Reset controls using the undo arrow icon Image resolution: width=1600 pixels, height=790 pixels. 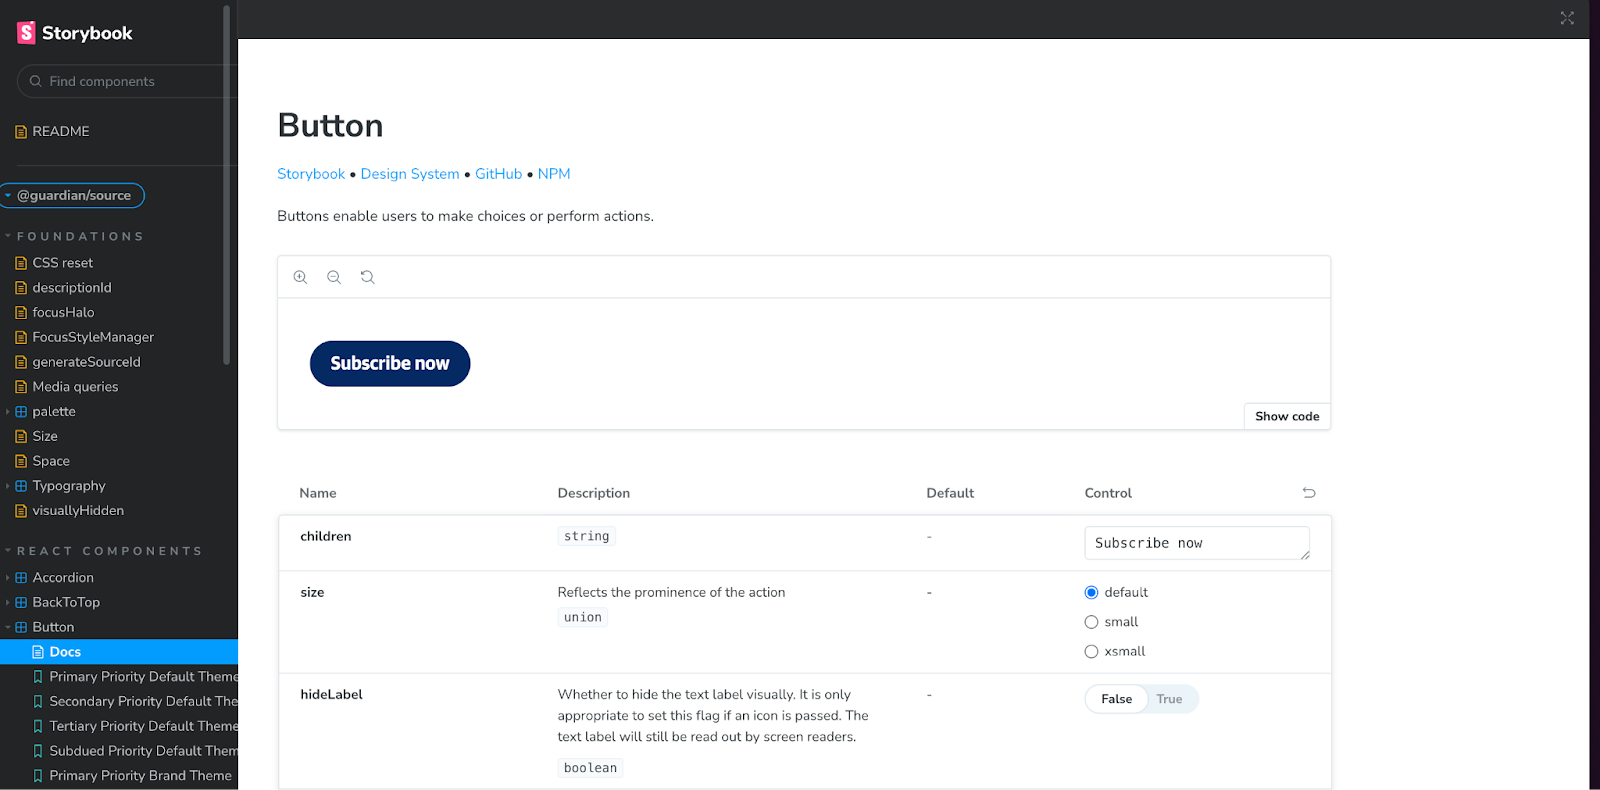1309,493
